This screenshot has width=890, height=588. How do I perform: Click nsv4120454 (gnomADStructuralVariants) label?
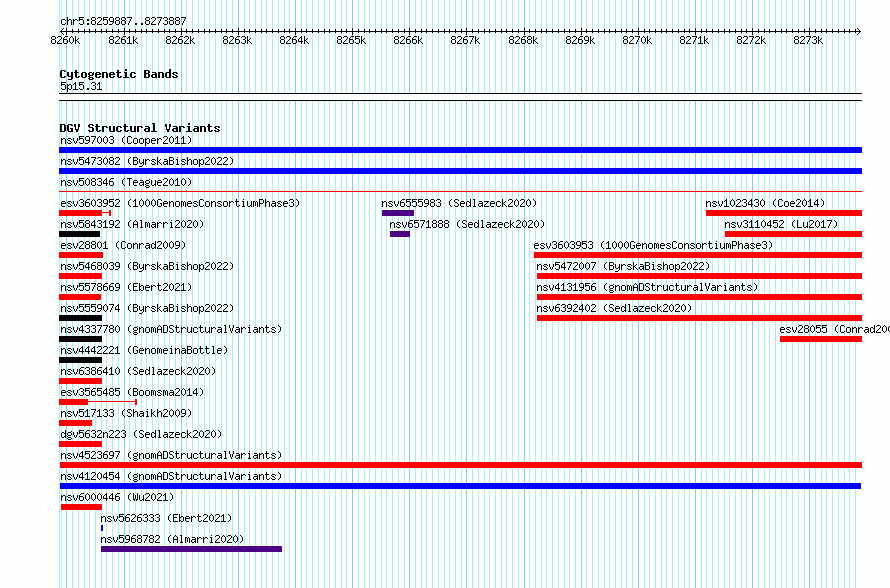[171, 476]
